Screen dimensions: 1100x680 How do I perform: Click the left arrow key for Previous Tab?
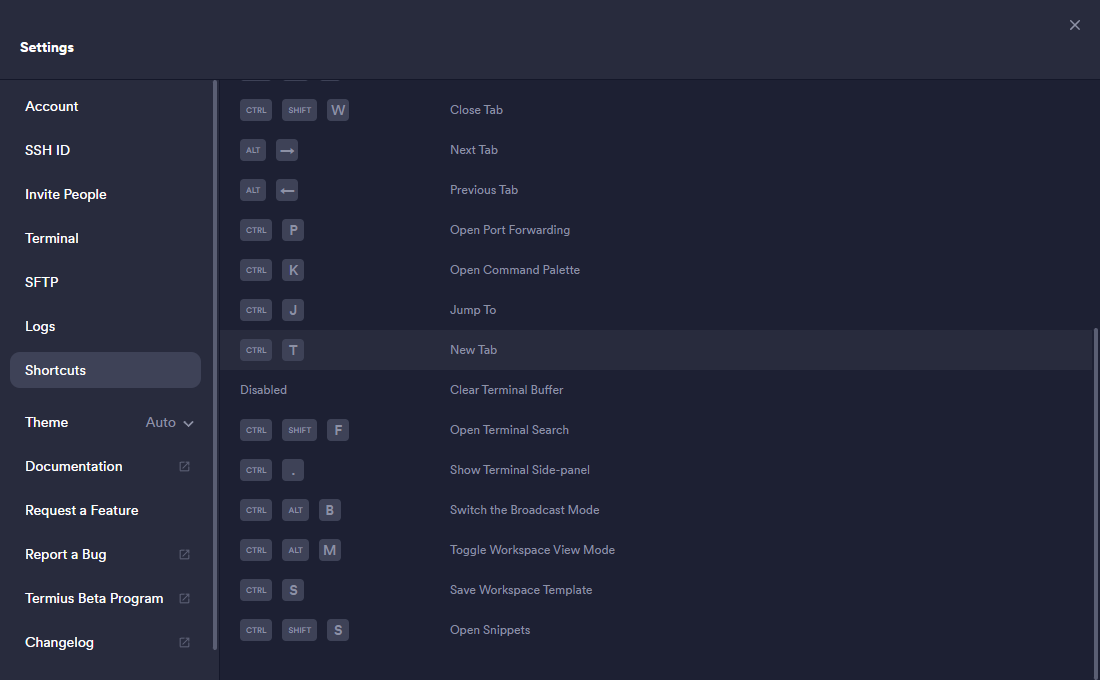[287, 190]
